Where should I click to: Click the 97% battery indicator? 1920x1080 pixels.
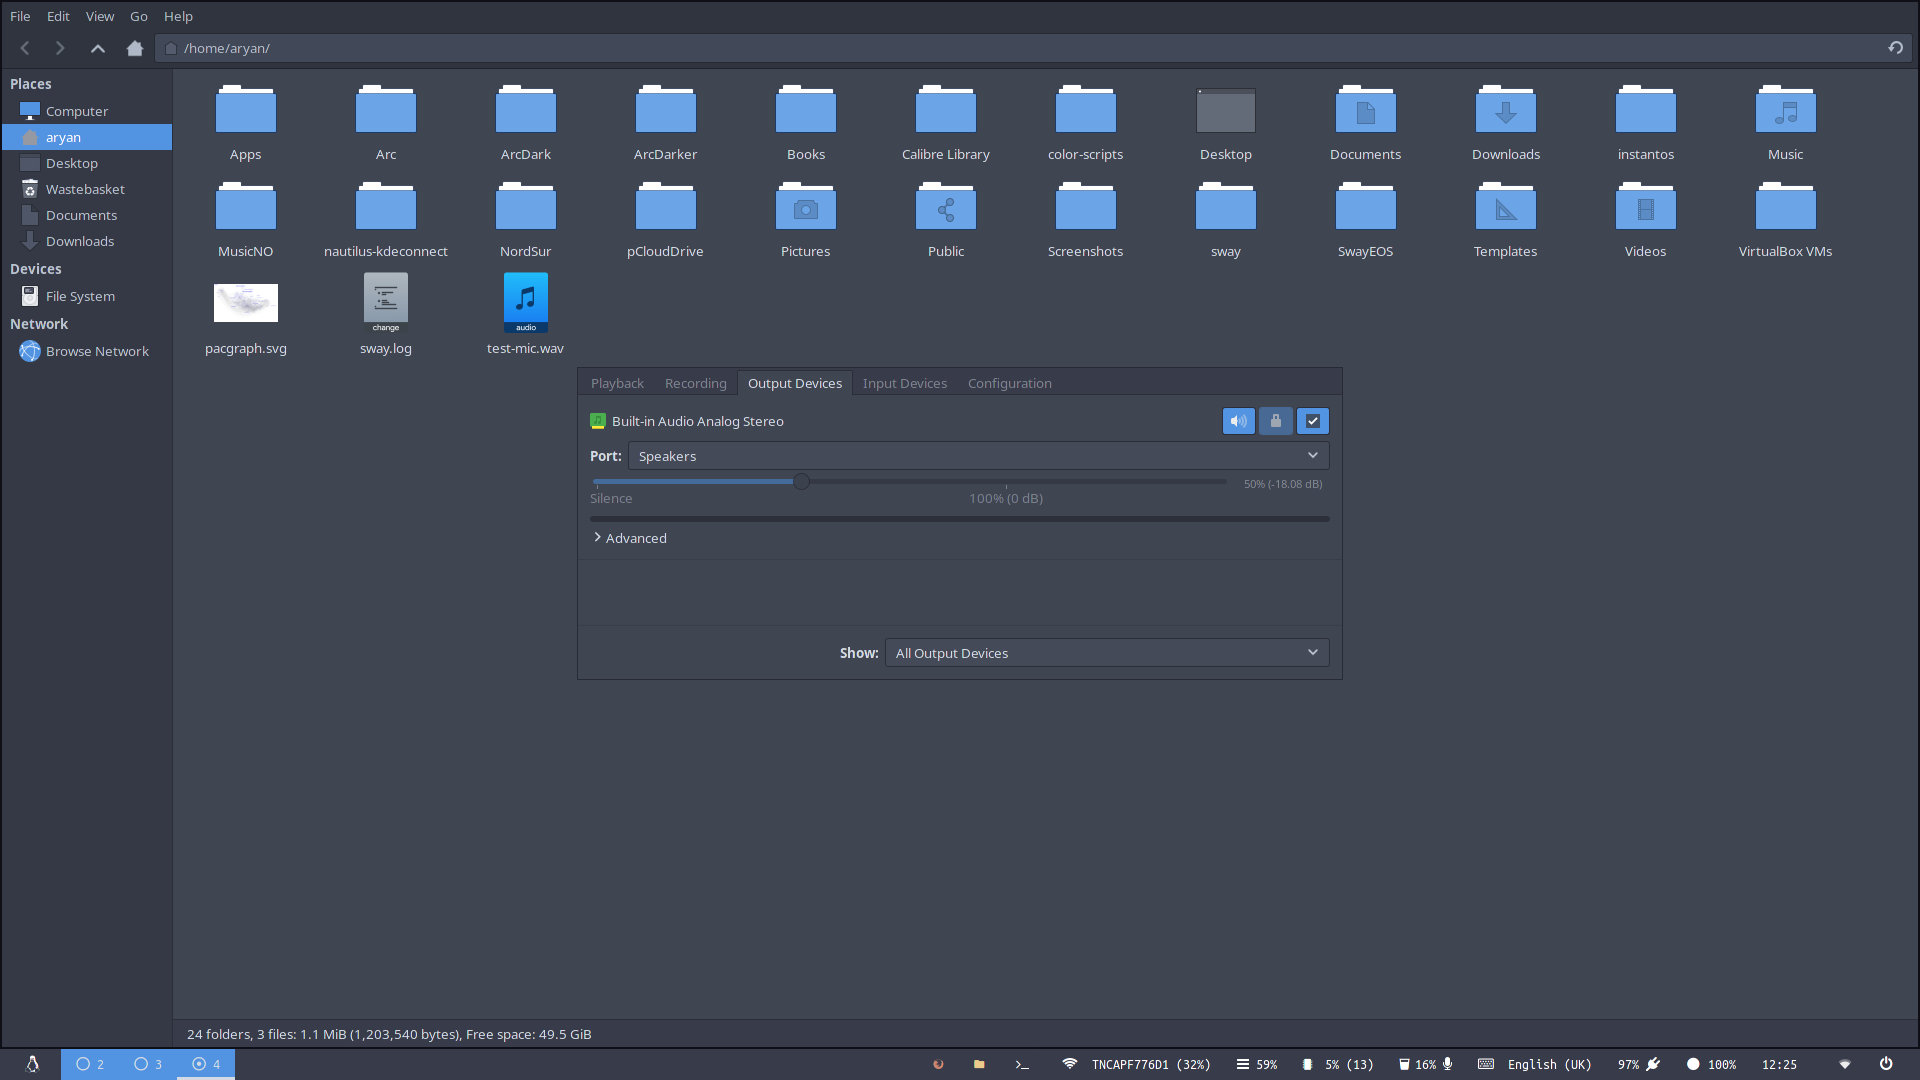tap(1639, 1064)
